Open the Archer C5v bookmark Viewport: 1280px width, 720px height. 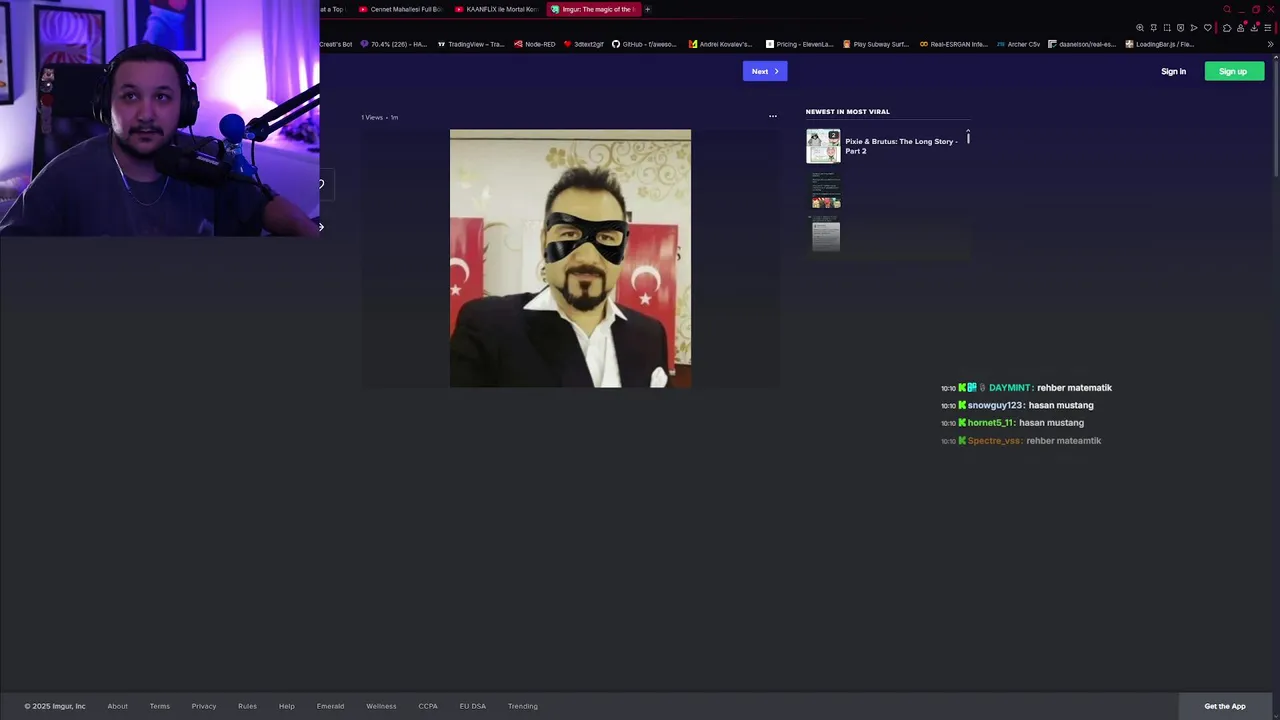(1019, 44)
